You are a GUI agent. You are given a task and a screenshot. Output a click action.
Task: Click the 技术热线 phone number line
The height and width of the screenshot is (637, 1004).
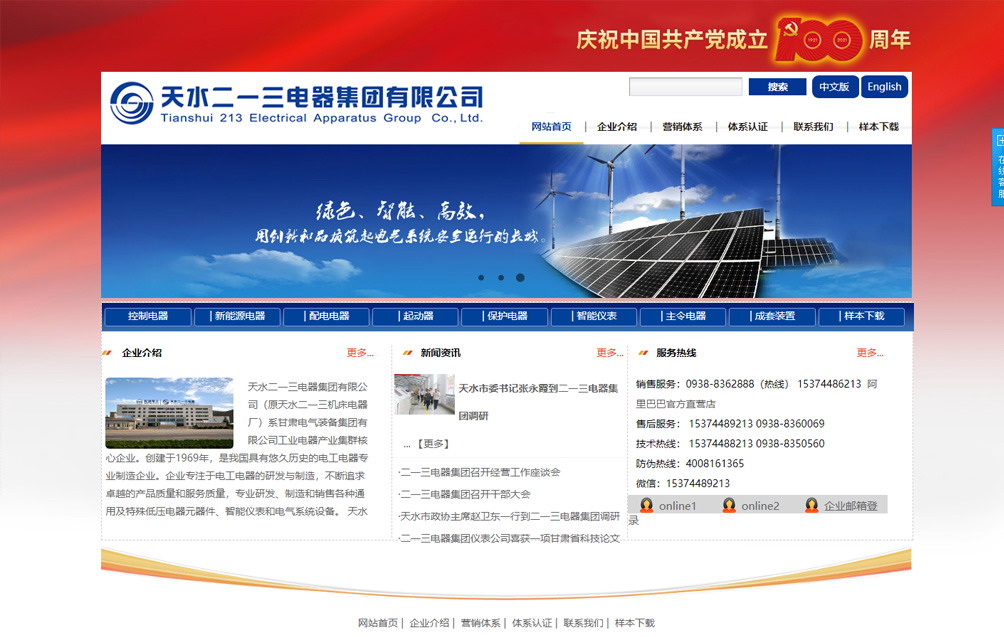tap(730, 444)
